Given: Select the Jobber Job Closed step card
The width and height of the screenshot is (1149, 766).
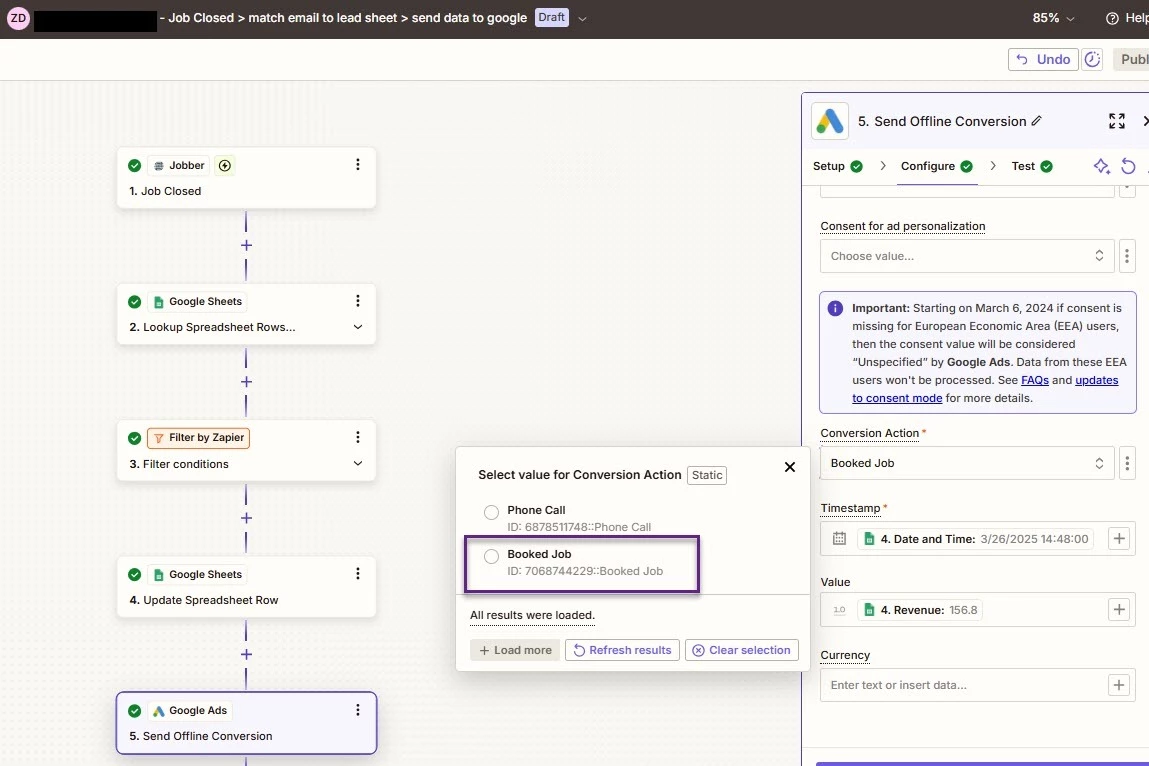Looking at the screenshot, I should pos(246,178).
